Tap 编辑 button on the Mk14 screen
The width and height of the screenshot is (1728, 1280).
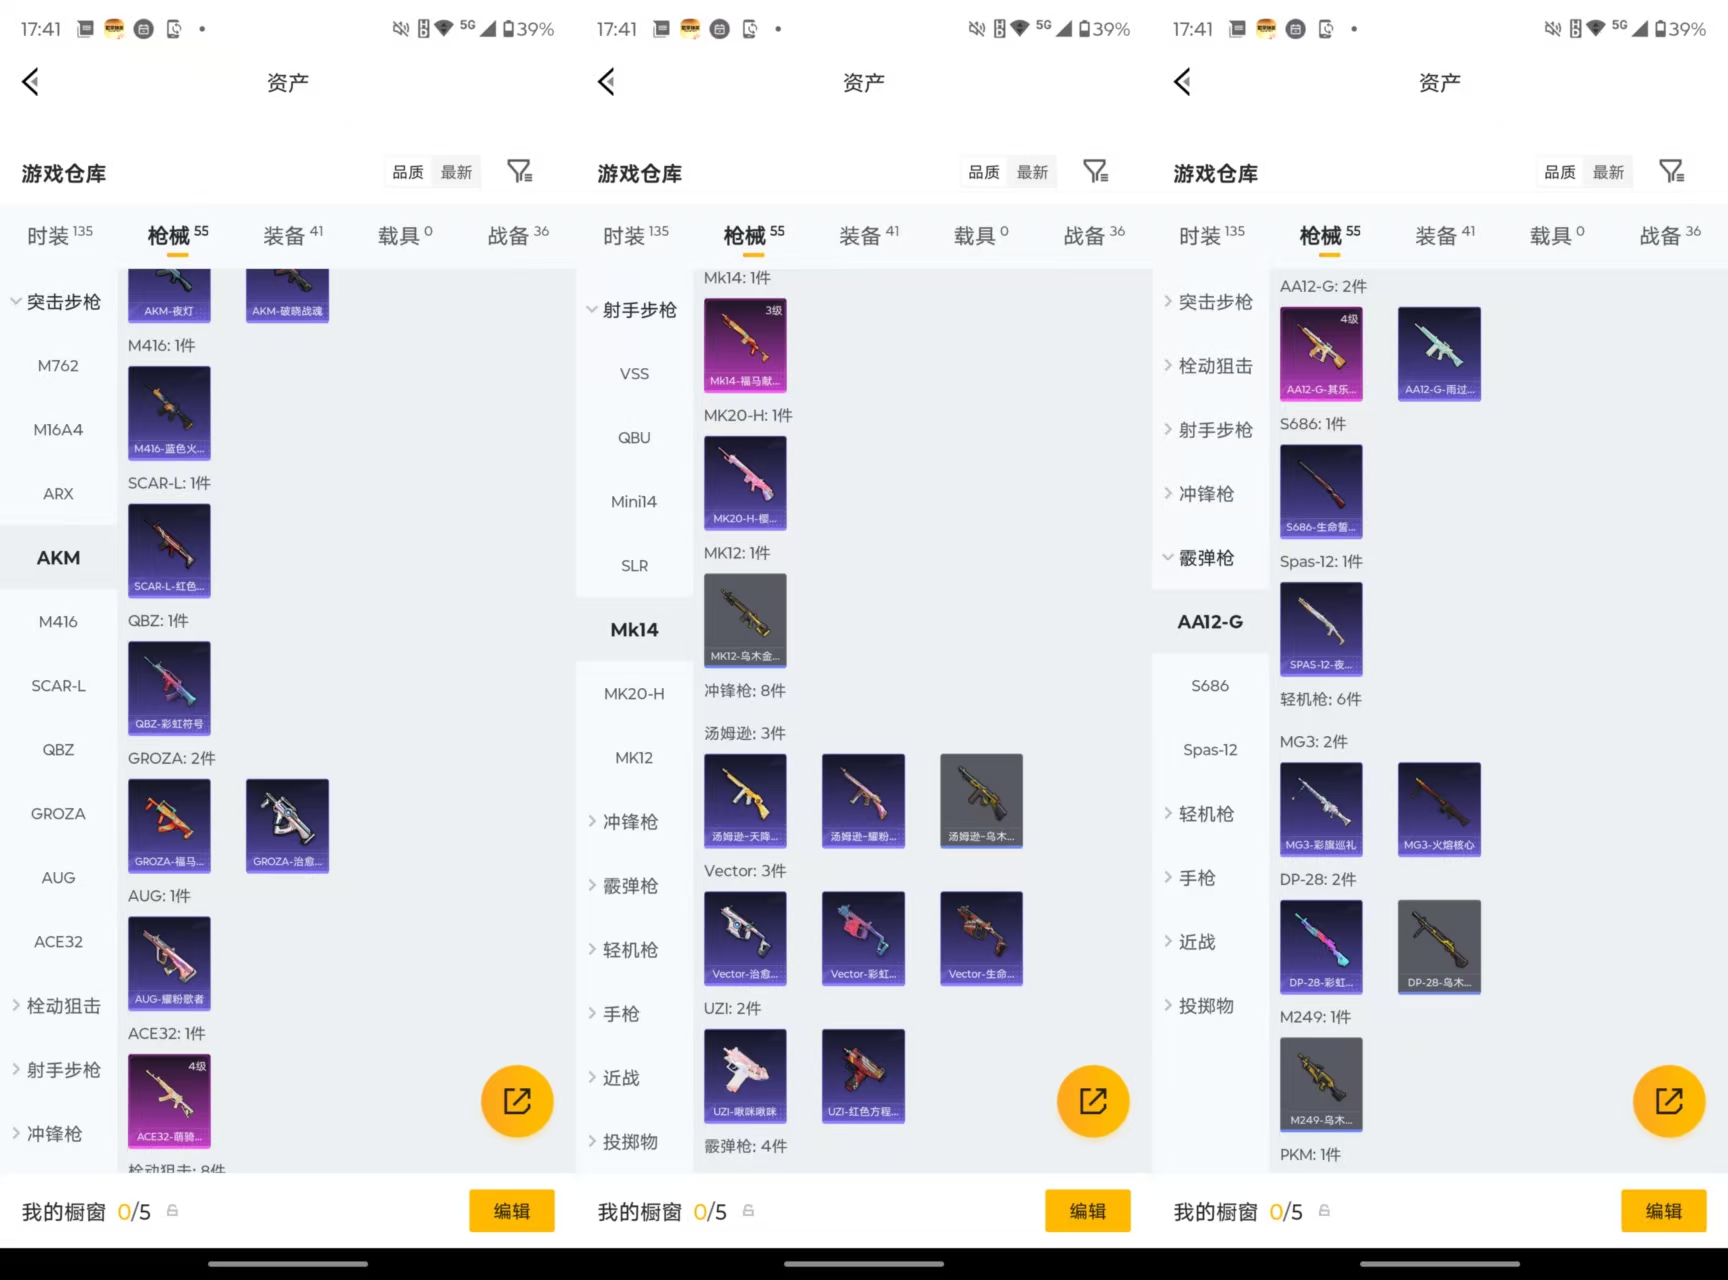point(1088,1211)
